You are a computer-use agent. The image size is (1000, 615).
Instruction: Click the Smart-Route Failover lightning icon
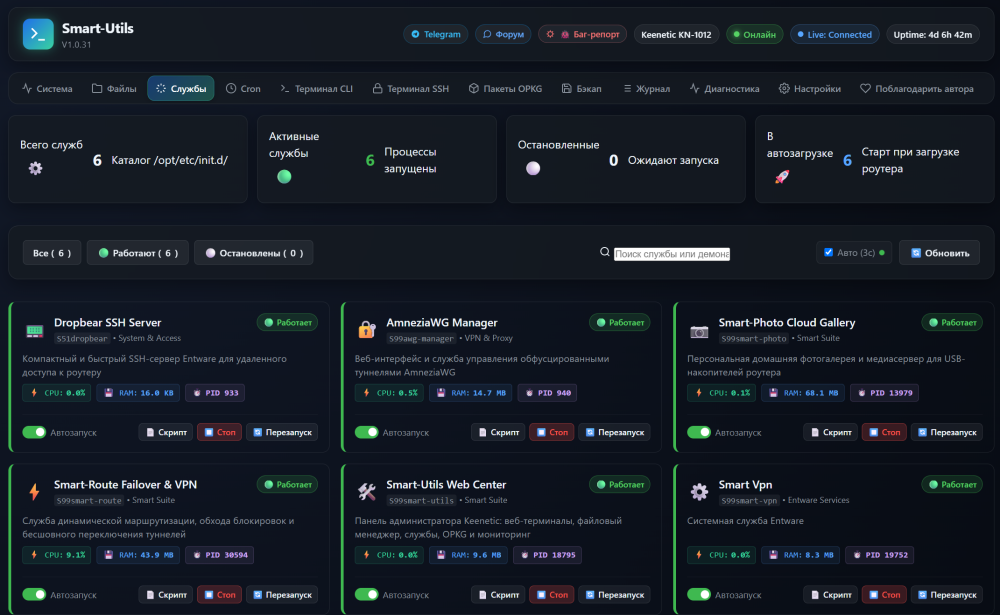tap(34, 492)
